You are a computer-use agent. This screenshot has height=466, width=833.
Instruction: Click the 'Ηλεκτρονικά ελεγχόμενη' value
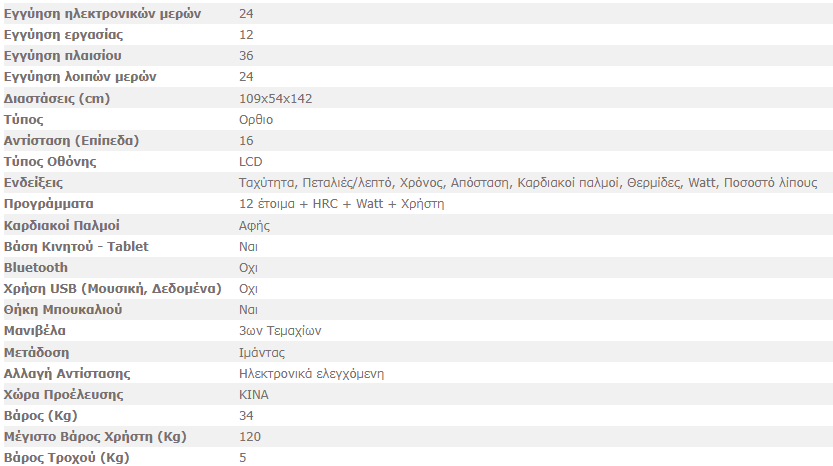(x=311, y=374)
